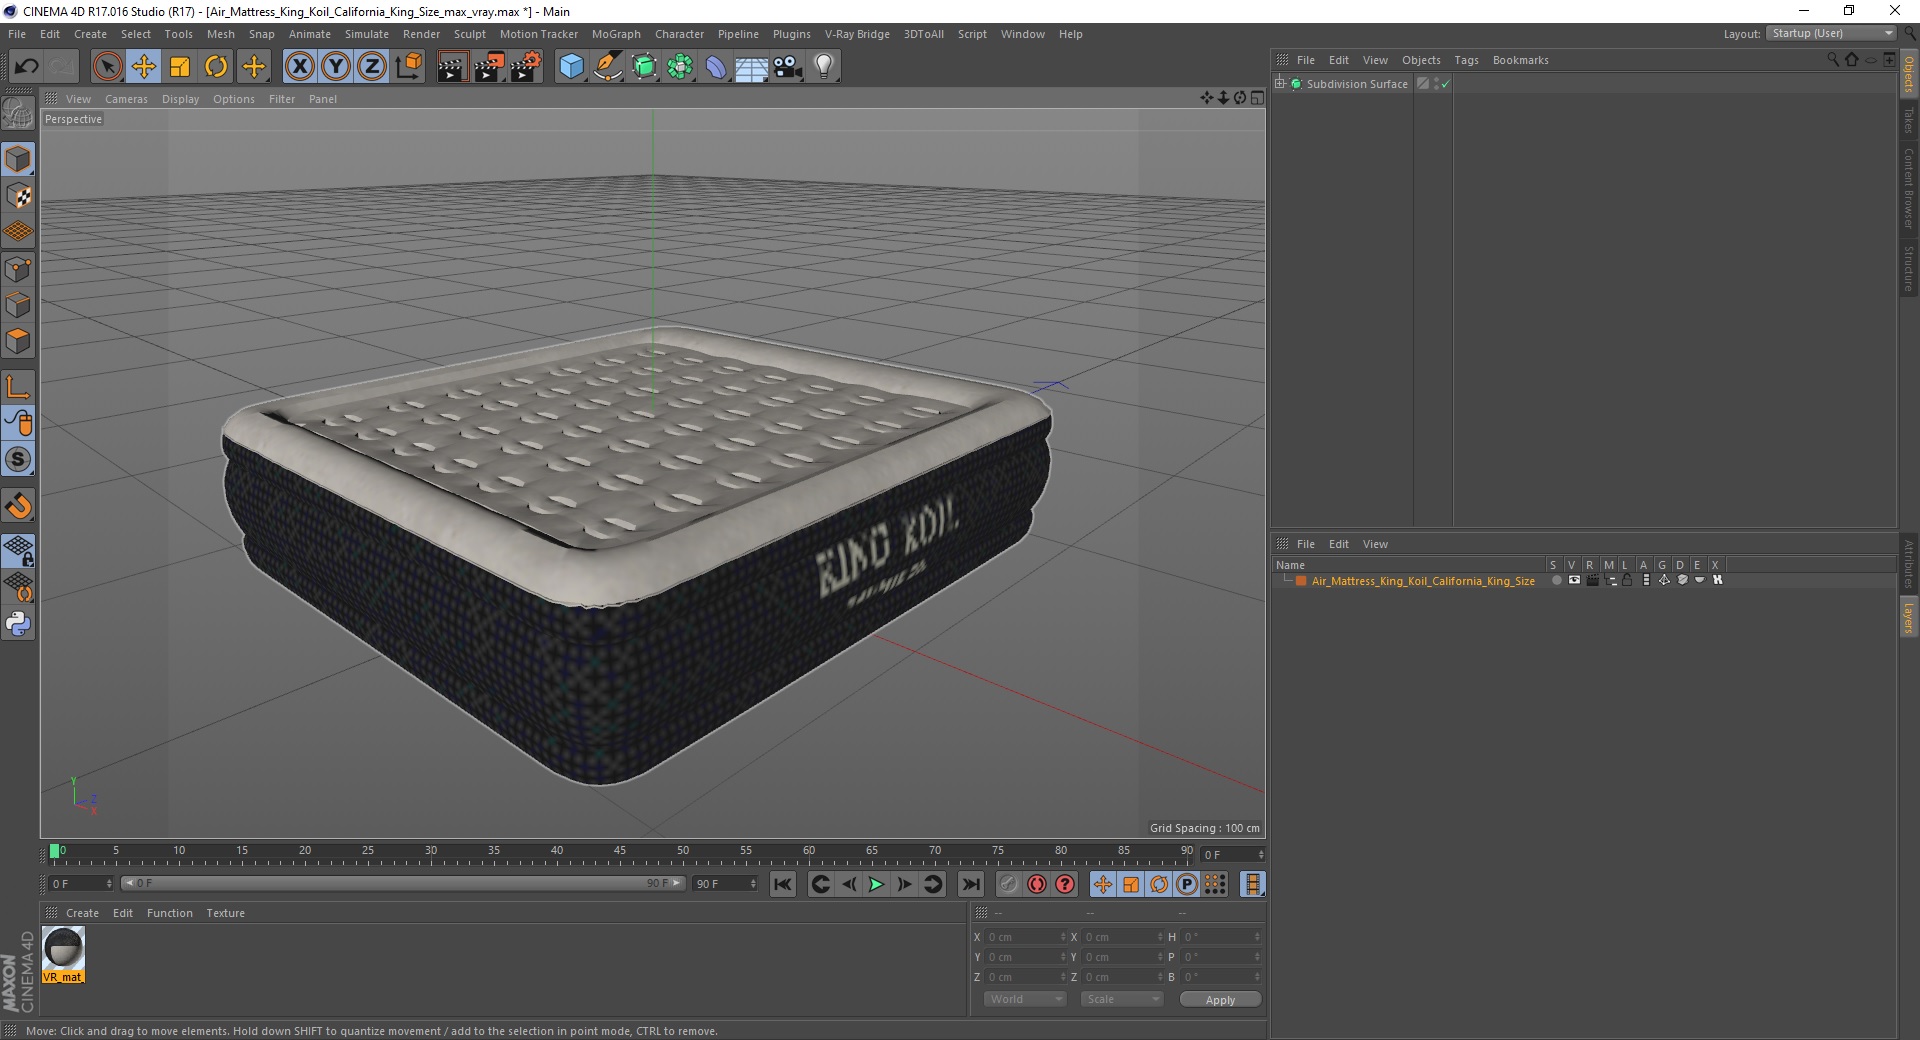
Task: Select the Move tool in toolbar
Action: 144,67
